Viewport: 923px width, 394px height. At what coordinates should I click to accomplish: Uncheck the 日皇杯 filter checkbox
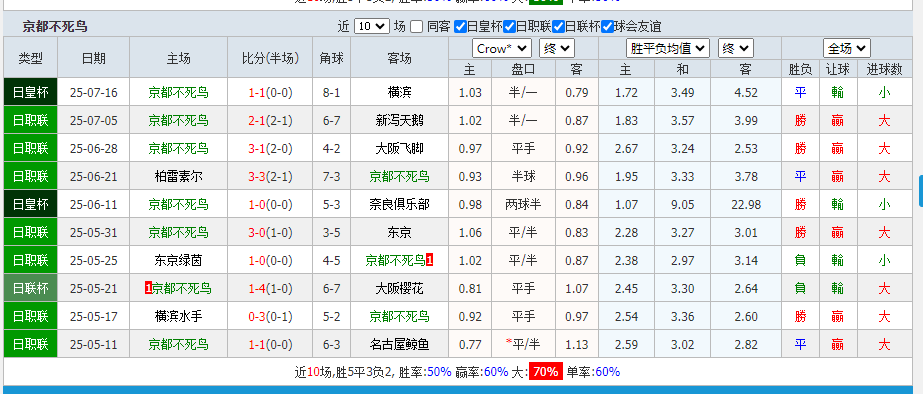click(460, 27)
